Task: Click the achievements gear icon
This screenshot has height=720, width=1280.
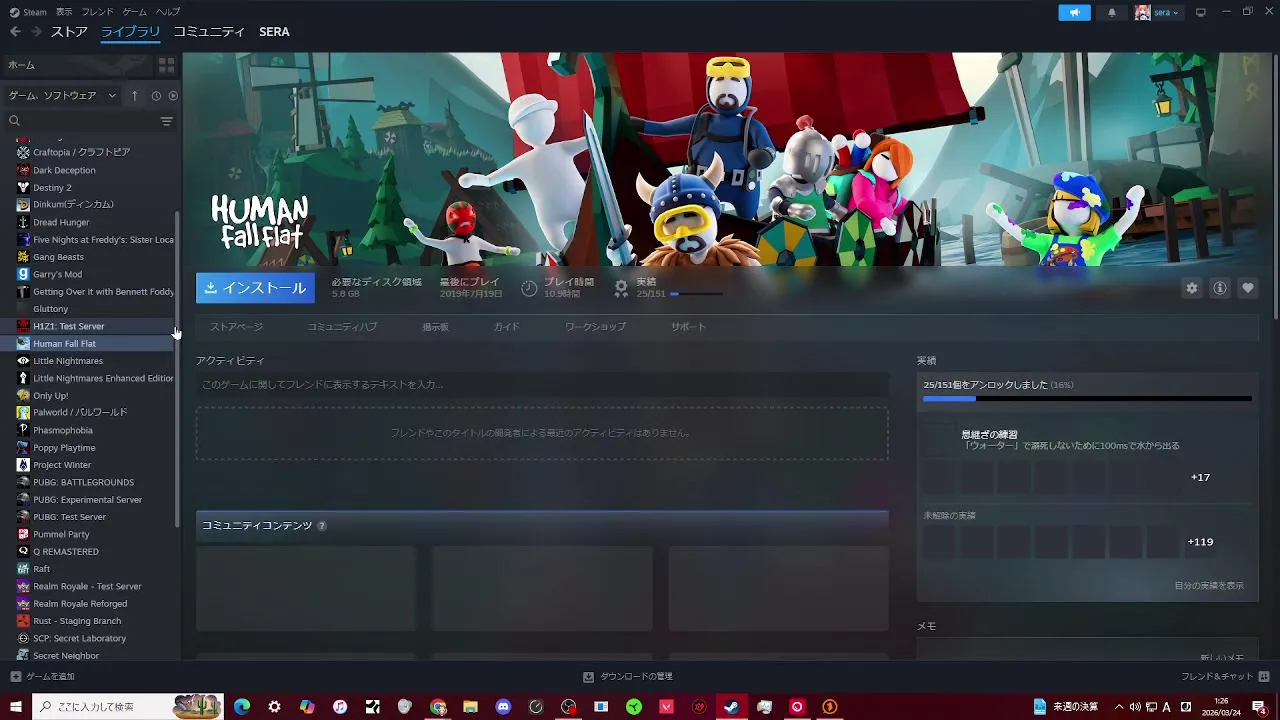Action: (x=621, y=288)
